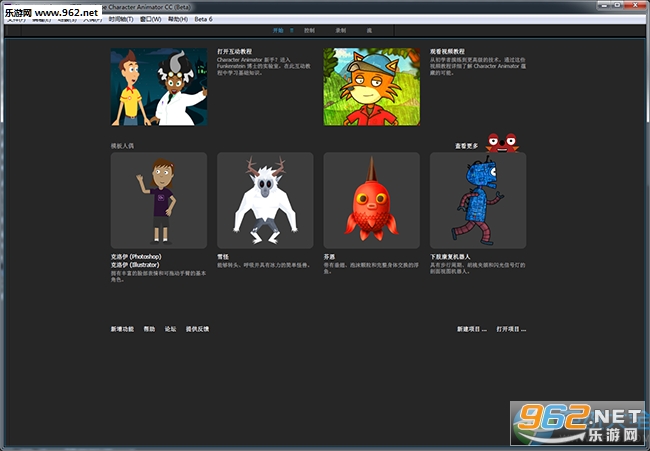Open the Beta 6 menu
Viewport: 650px width, 451px height.
click(x=204, y=19)
